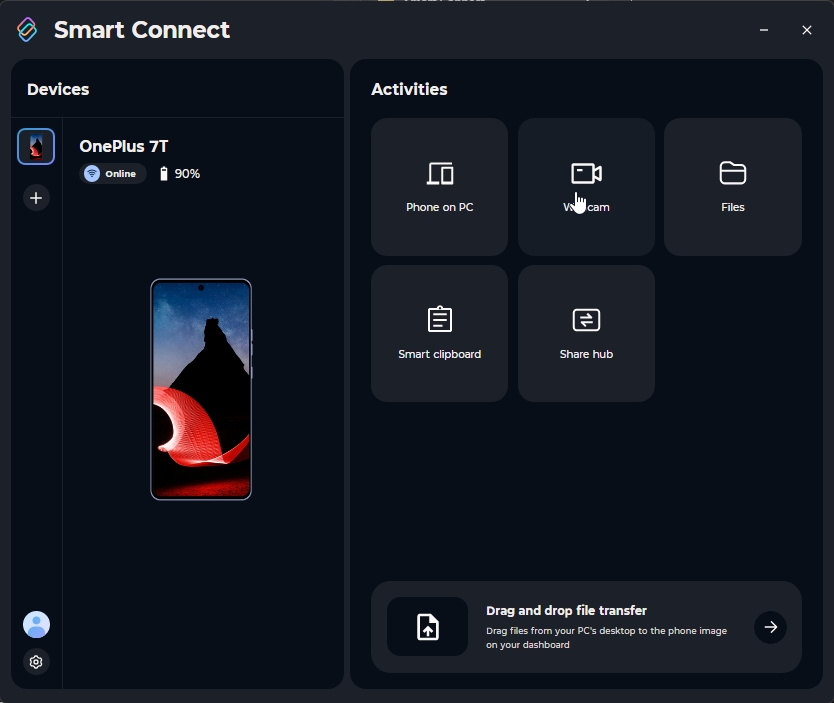Select the Devices panel header
The width and height of the screenshot is (834, 703).
coord(57,89)
